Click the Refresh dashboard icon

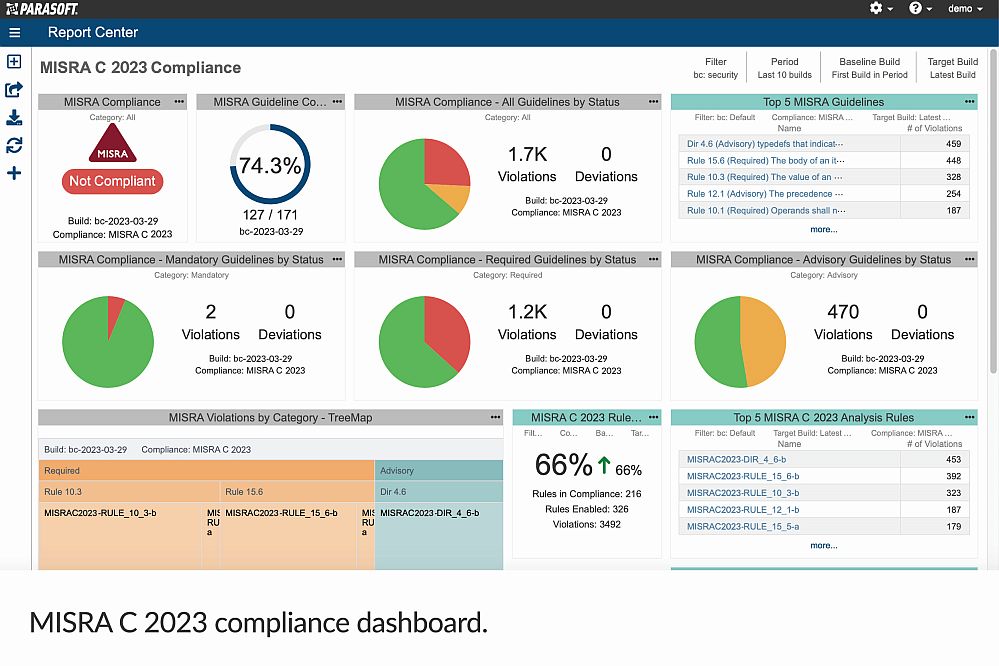click(x=14, y=146)
